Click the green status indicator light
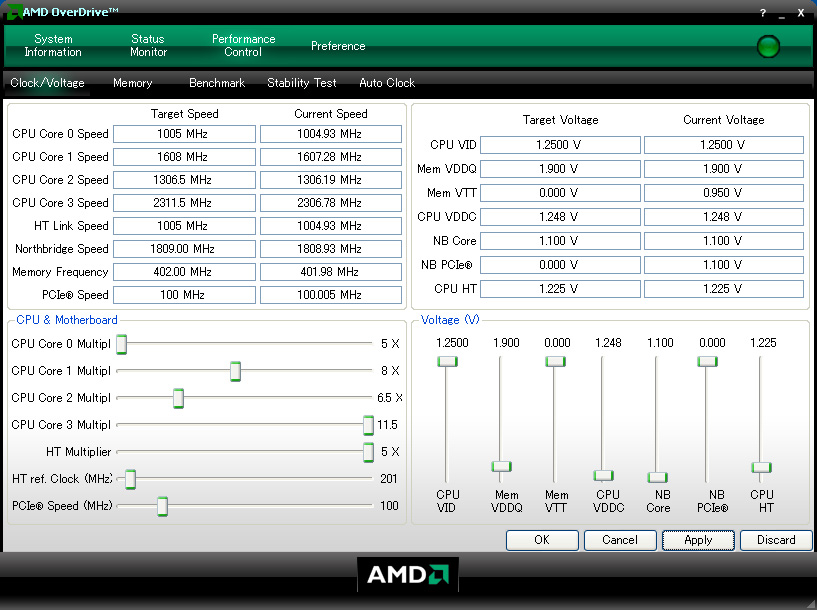 coord(768,46)
